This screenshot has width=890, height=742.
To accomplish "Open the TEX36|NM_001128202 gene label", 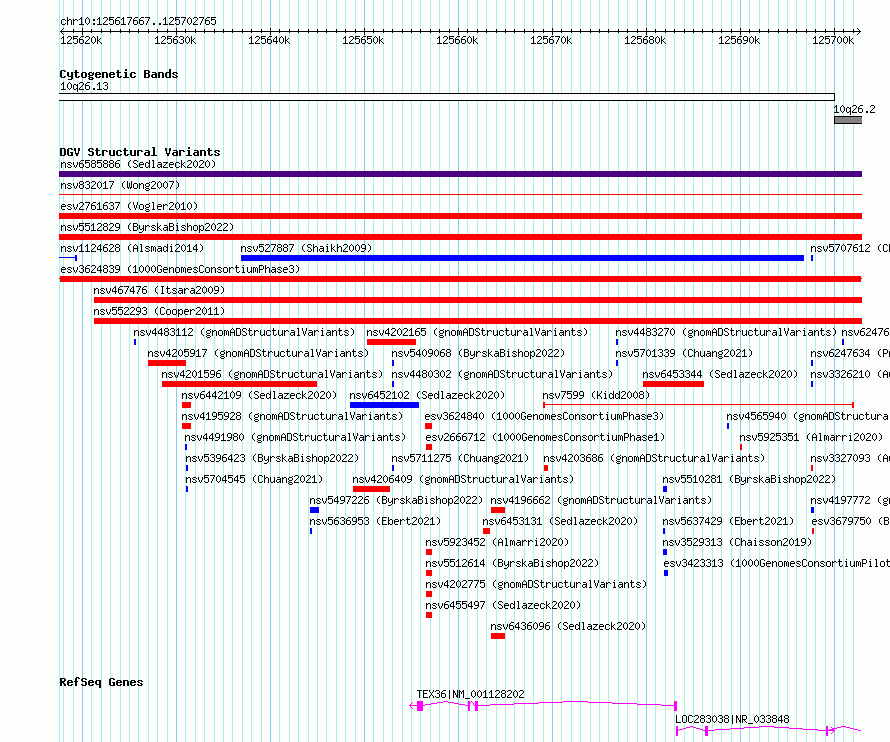I will [471, 694].
